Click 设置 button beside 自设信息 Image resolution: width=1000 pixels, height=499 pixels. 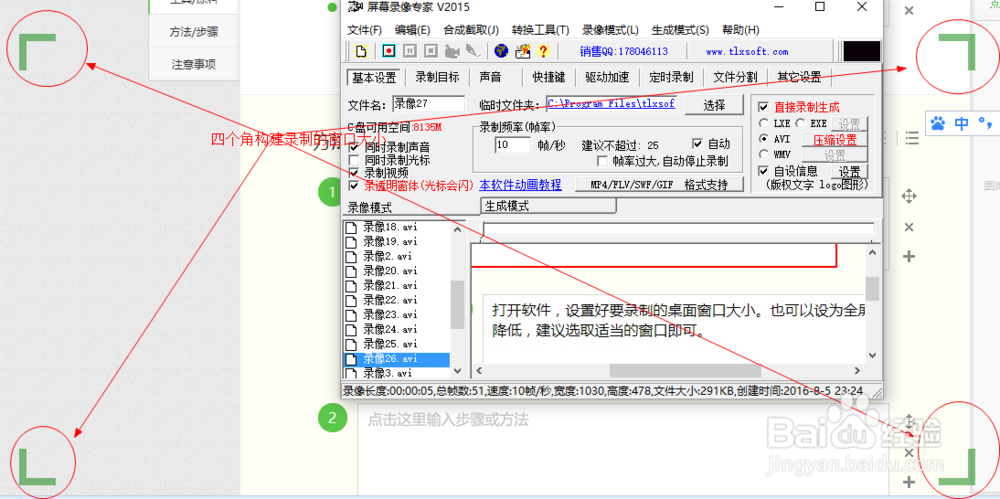click(x=849, y=172)
